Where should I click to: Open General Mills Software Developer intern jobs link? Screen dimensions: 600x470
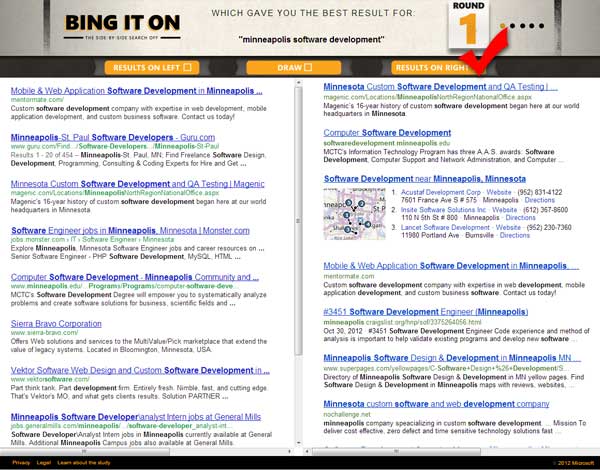[x=136, y=417]
